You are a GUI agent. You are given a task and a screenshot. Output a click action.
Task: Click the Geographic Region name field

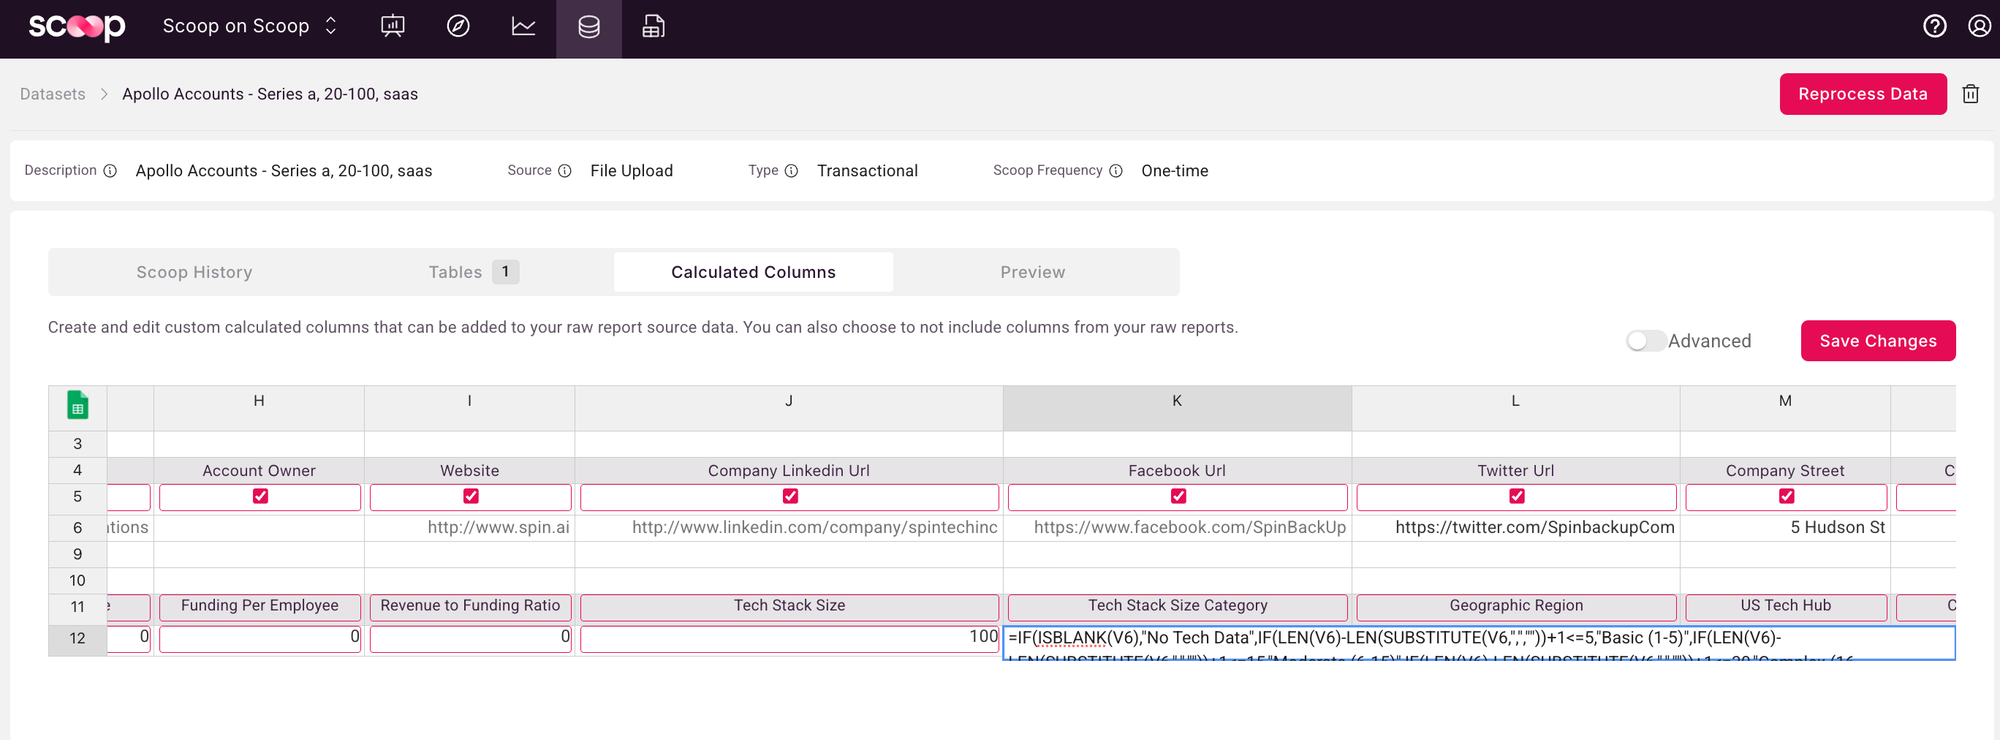point(1516,606)
